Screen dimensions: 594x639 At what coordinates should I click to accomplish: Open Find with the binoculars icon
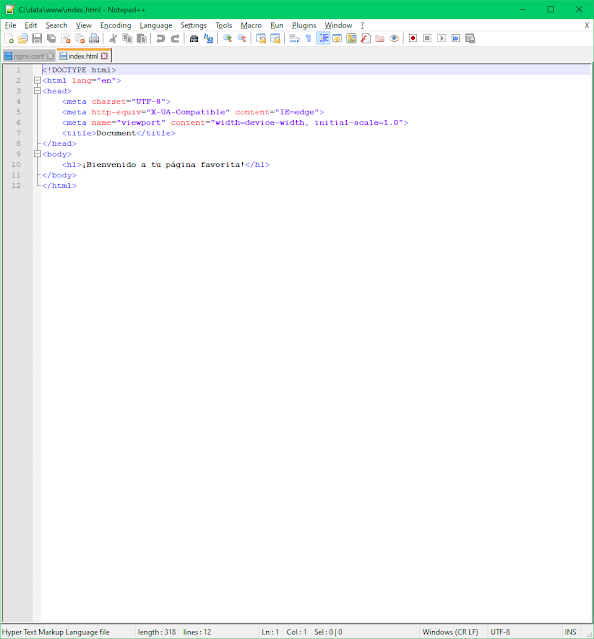click(194, 39)
